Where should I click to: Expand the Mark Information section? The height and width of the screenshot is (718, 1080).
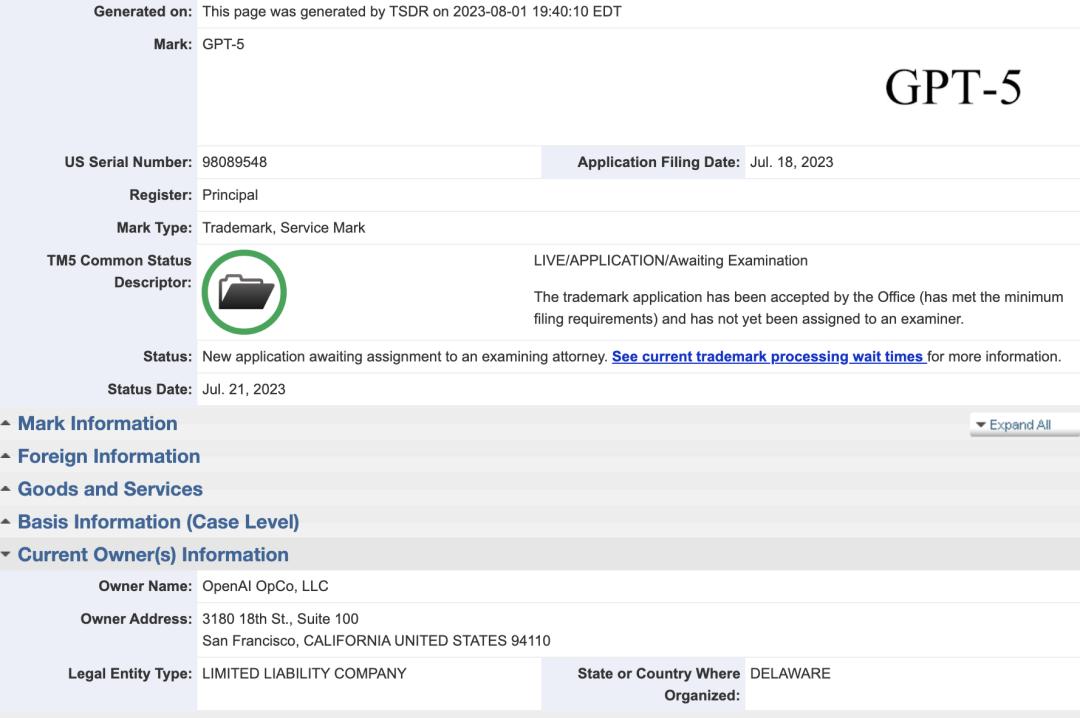click(97, 423)
